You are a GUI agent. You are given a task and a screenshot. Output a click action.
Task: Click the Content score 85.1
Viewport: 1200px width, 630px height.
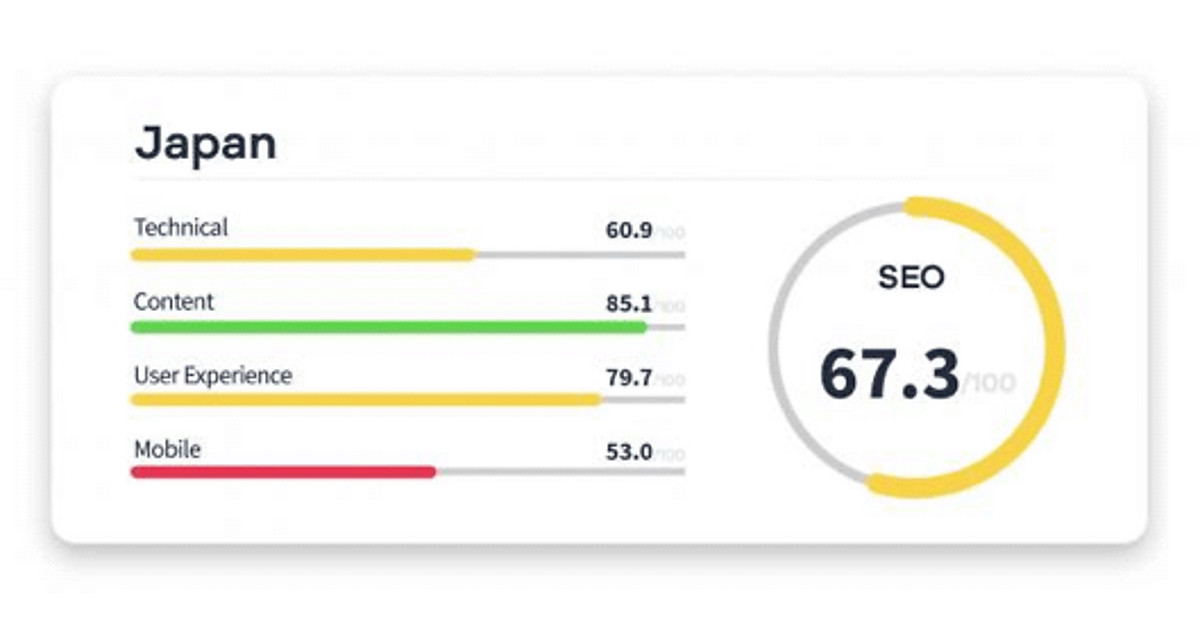(629, 304)
